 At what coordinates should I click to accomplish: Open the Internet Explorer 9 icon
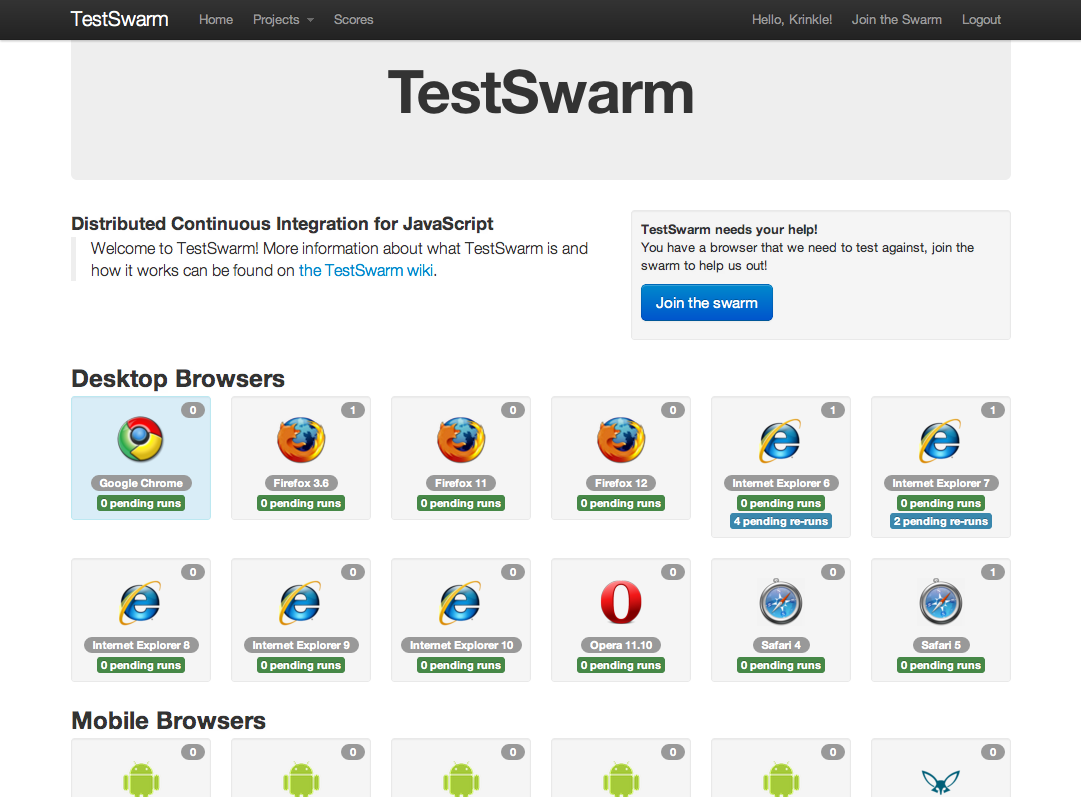coord(301,603)
